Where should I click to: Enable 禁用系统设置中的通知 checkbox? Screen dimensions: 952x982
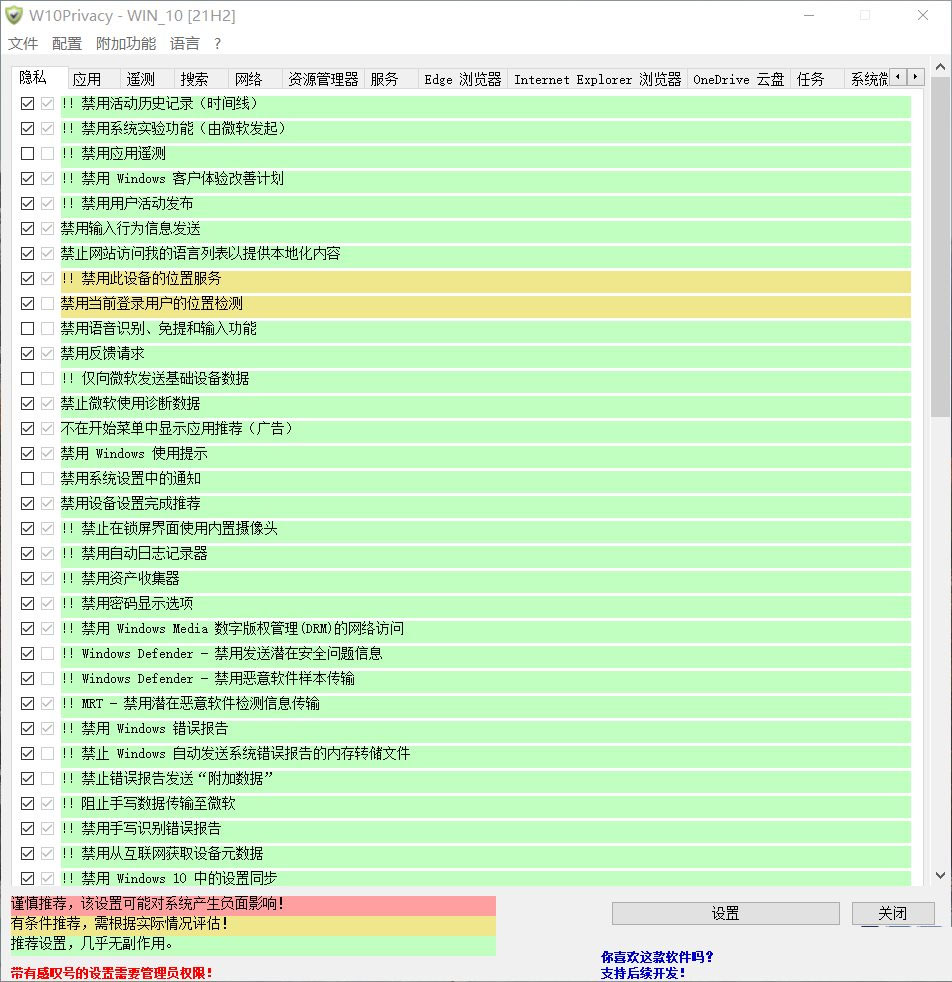(27, 478)
